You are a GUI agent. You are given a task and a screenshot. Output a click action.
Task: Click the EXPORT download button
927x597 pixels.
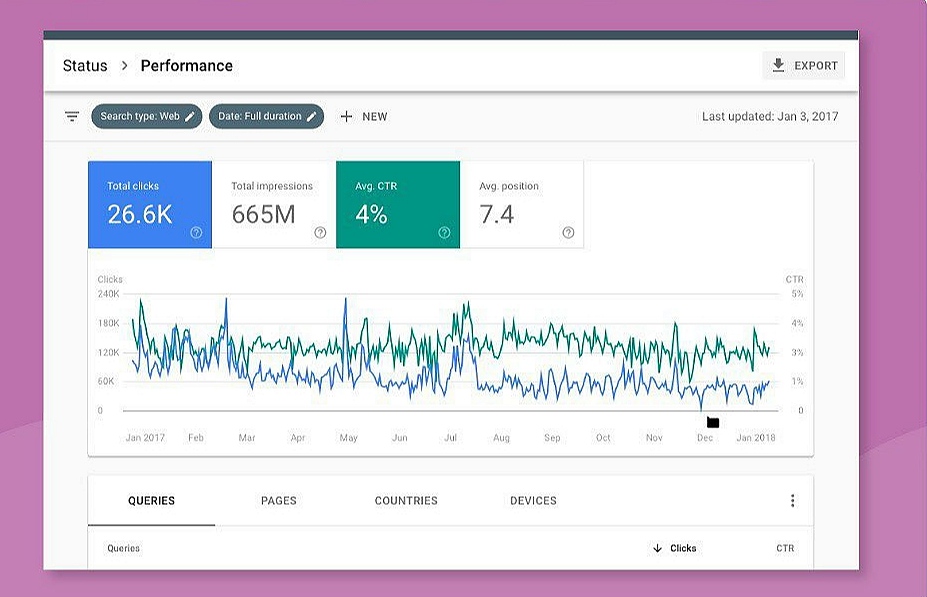click(x=804, y=66)
